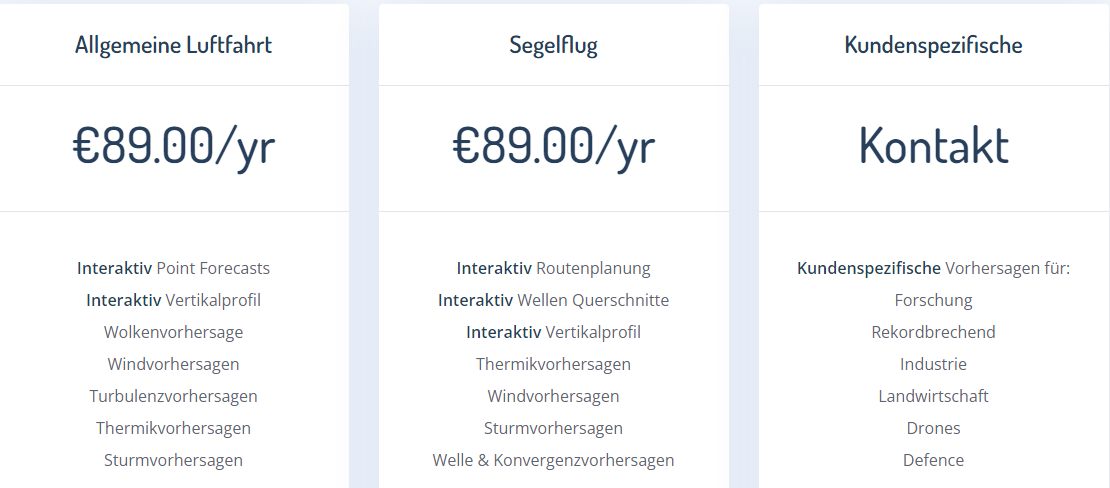Click the Allgemeine Luftfahrt plan heading
Viewport: 1110px width, 488px height.
pyautogui.click(x=173, y=45)
